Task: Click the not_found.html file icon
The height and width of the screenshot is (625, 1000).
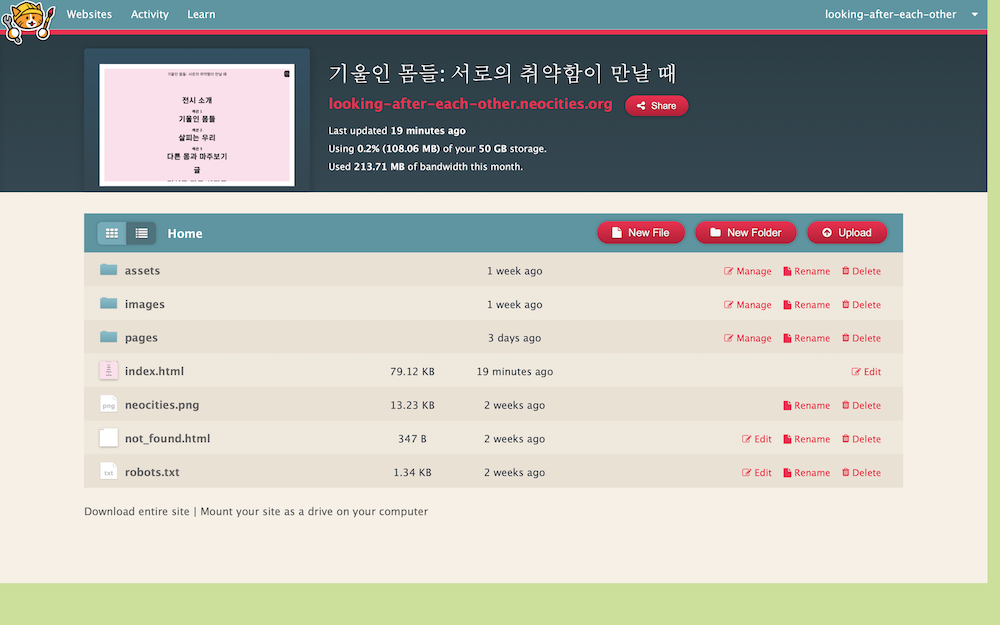Action: coord(108,438)
